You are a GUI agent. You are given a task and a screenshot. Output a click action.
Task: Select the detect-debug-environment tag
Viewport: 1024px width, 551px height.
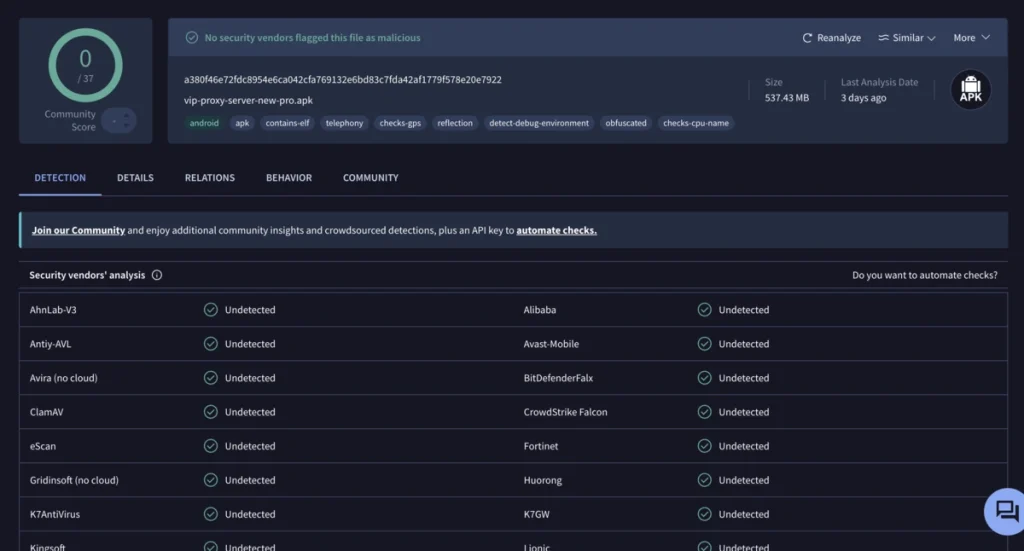pyautogui.click(x=539, y=123)
